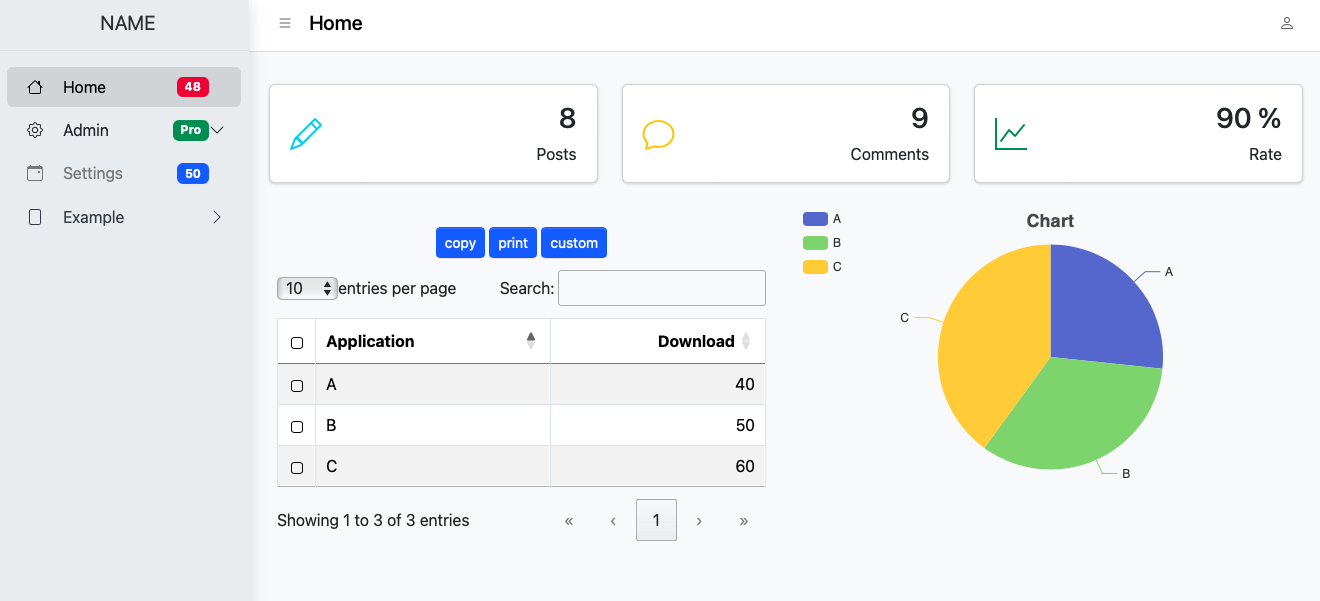Toggle legend swatch C in chart
The image size is (1320, 601).
pos(815,266)
